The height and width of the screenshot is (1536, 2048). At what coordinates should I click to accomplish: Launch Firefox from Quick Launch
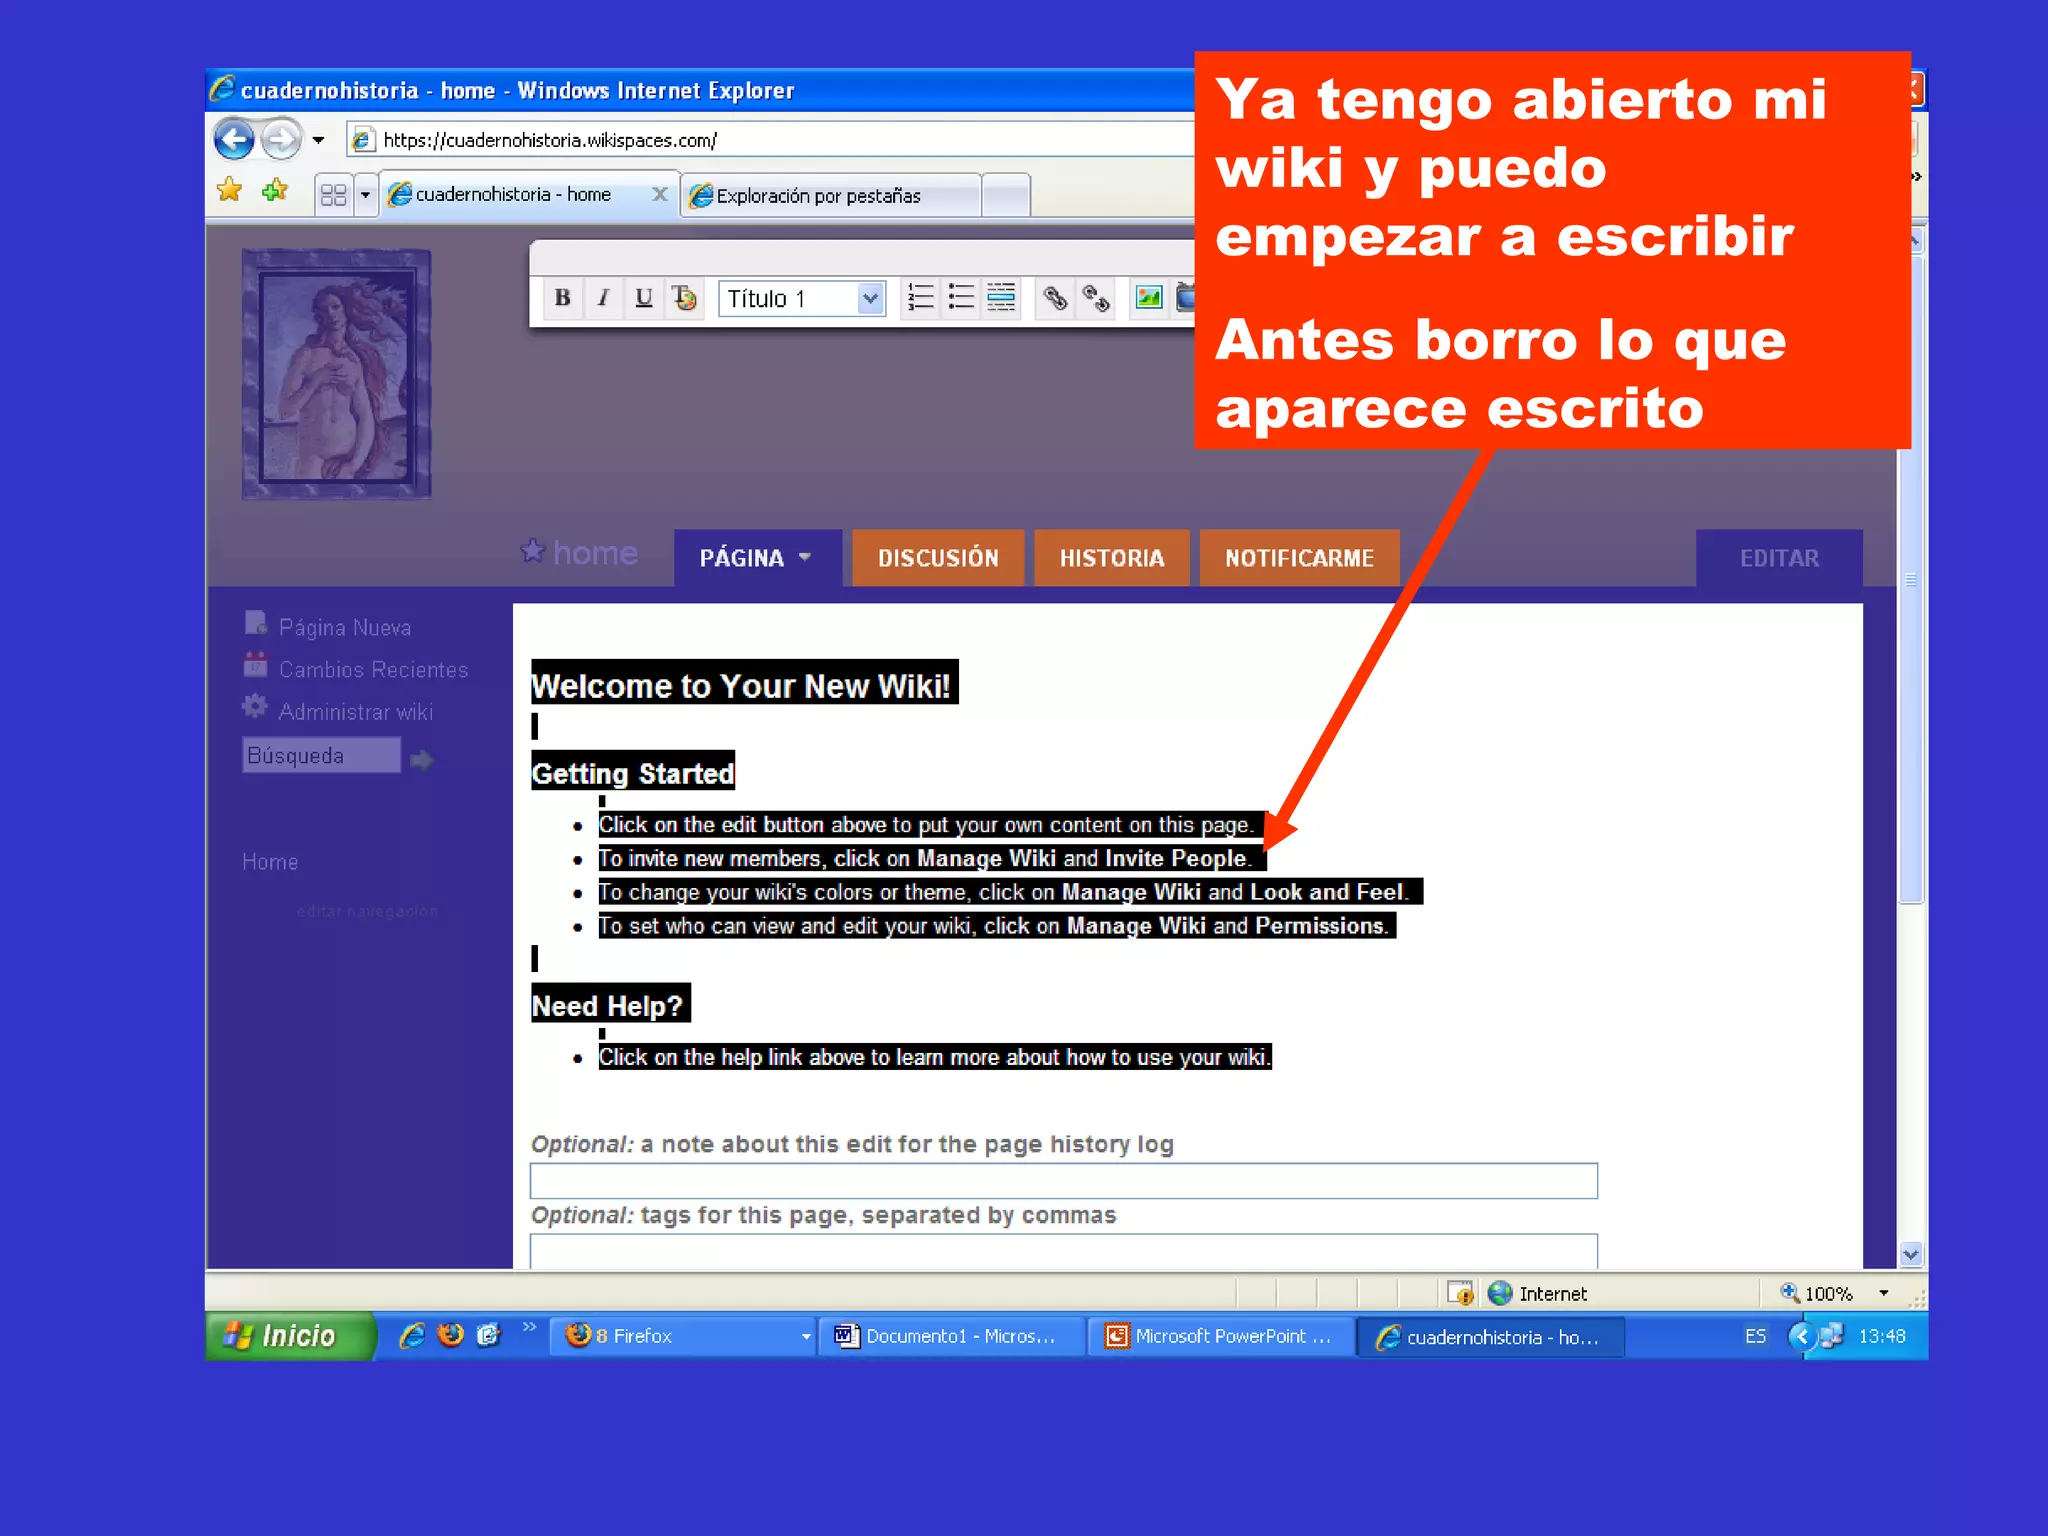[451, 1335]
